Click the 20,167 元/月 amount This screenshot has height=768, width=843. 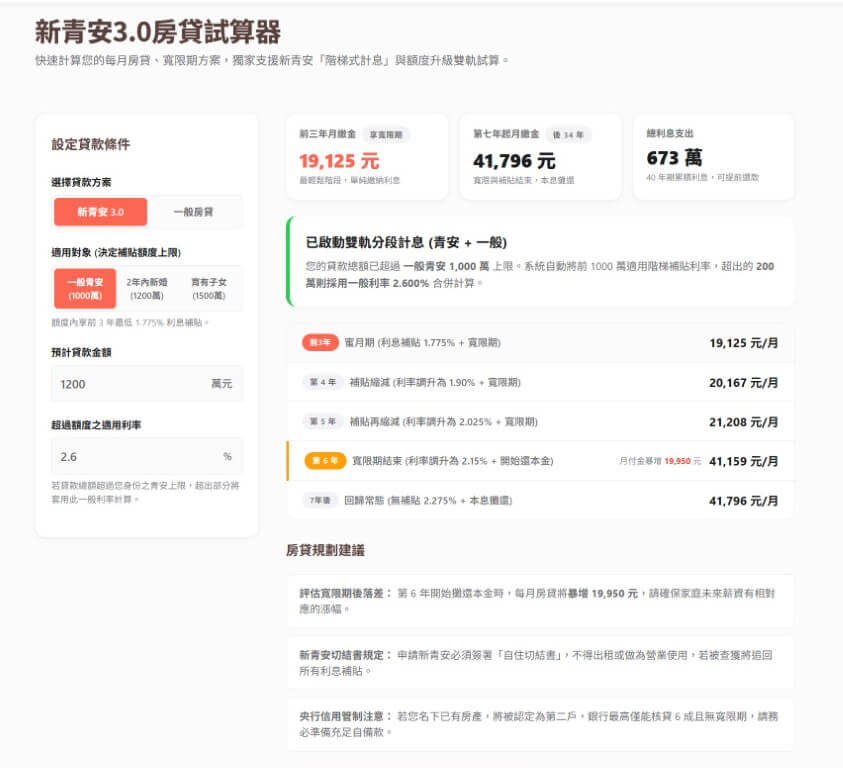(x=744, y=383)
